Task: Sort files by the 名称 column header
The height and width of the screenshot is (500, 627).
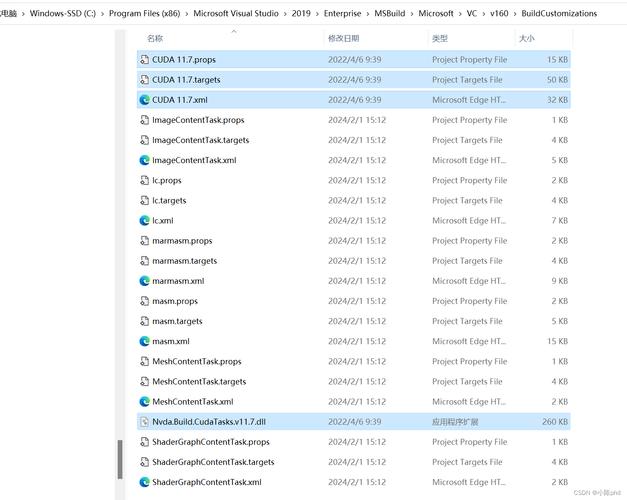Action: pyautogui.click(x=155, y=38)
